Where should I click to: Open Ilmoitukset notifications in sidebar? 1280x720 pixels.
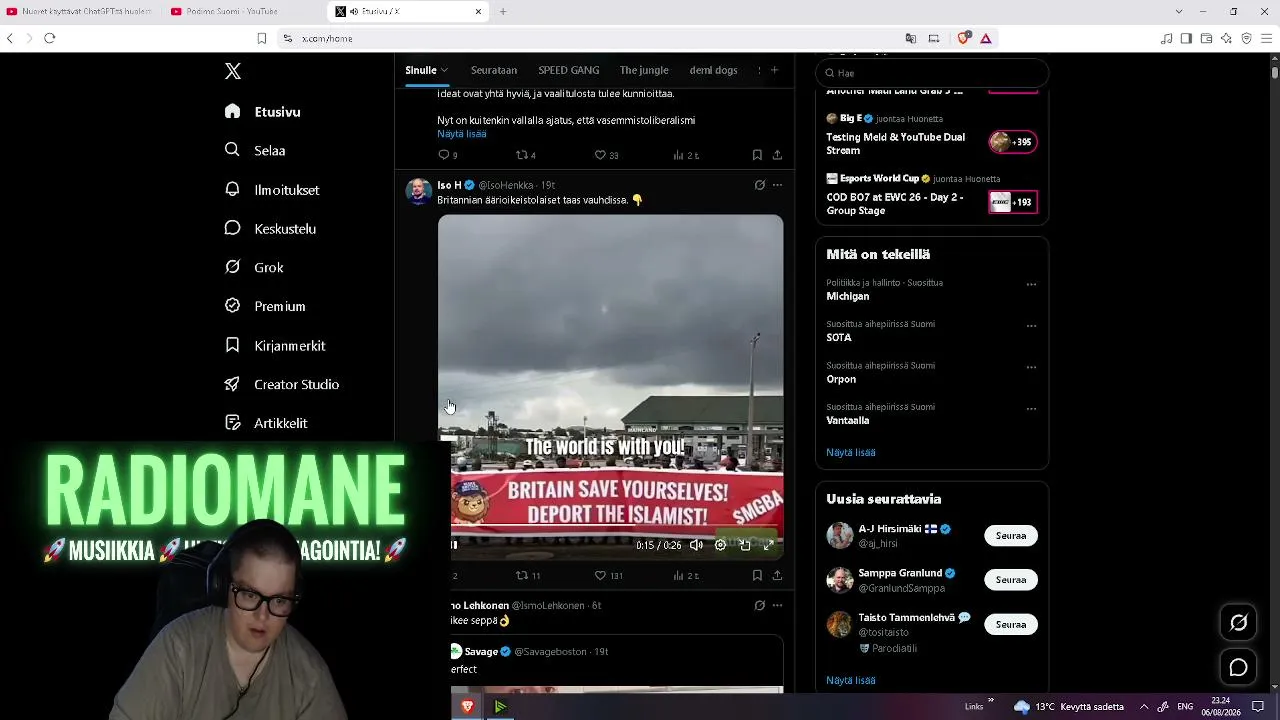[x=272, y=189]
